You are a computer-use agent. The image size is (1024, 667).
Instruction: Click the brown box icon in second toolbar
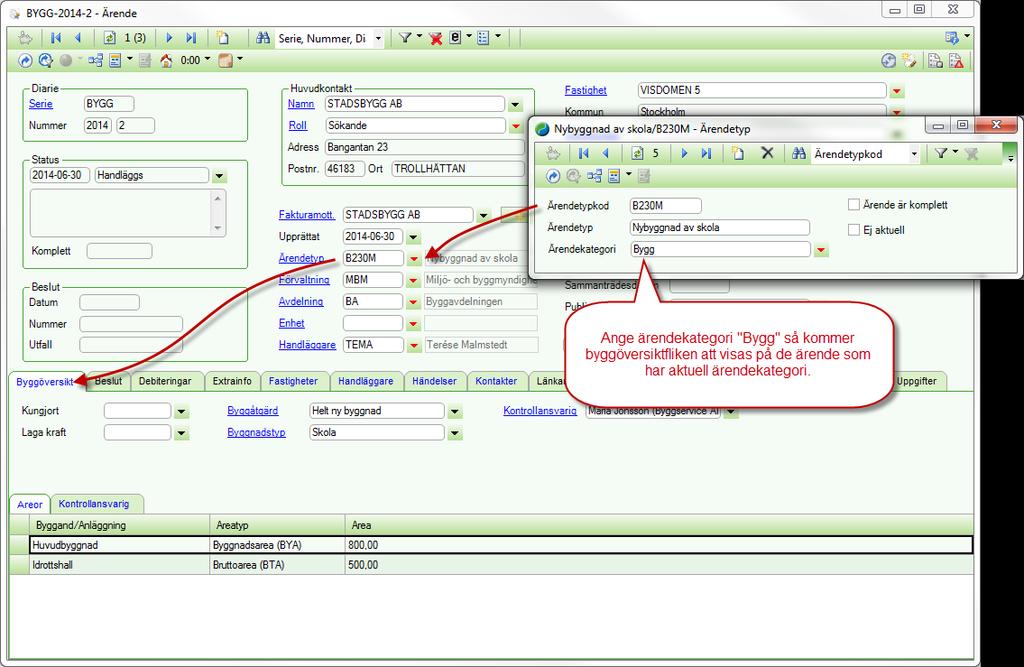point(225,61)
